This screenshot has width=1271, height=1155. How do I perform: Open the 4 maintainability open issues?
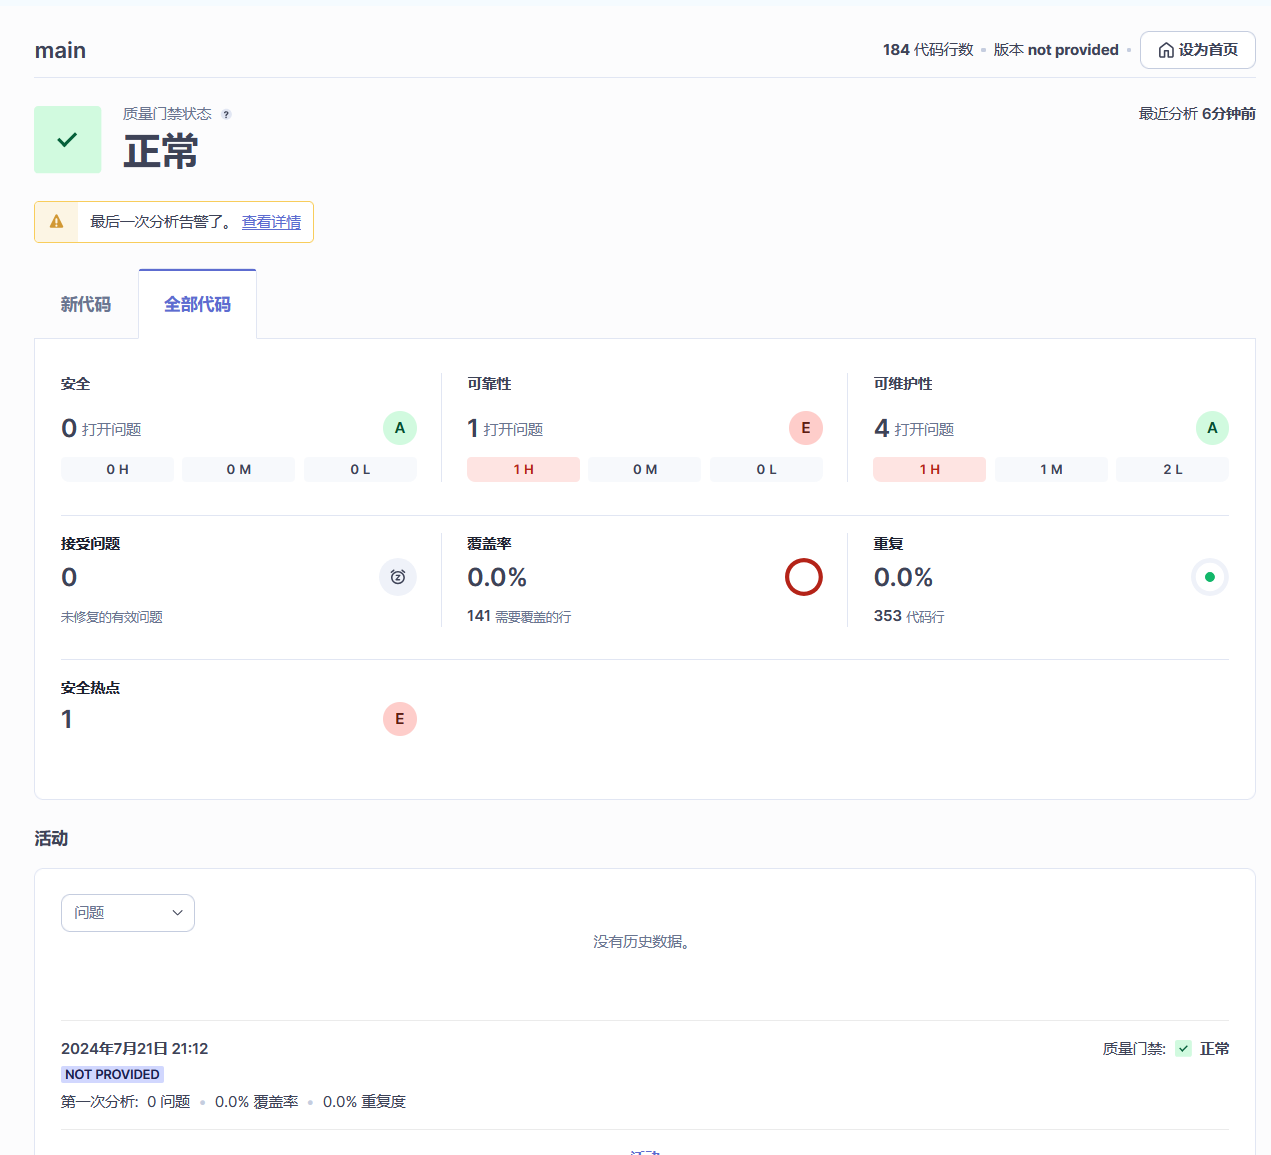tap(881, 428)
